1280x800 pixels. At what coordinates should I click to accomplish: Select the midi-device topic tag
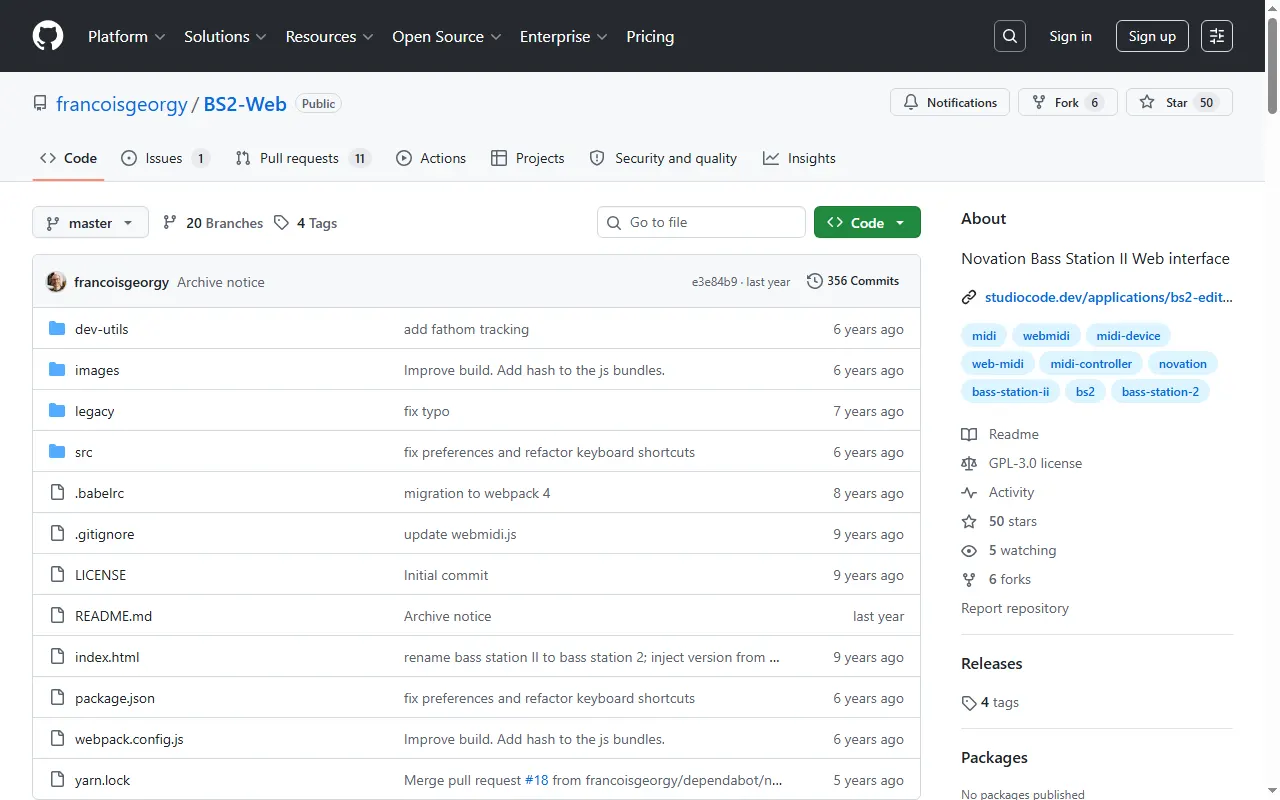(x=1128, y=336)
